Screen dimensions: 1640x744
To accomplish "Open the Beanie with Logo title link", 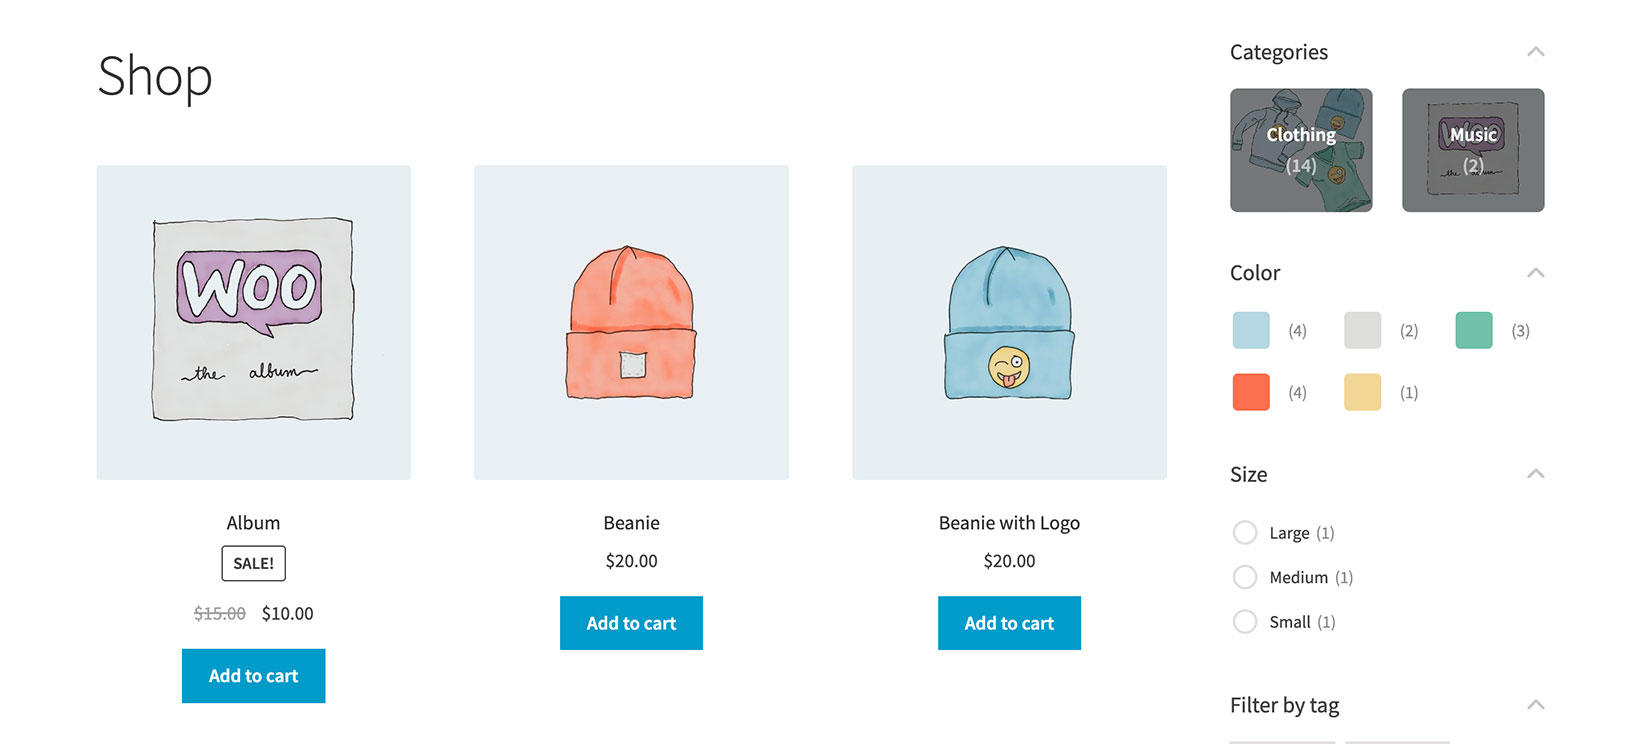I will [x=1009, y=523].
